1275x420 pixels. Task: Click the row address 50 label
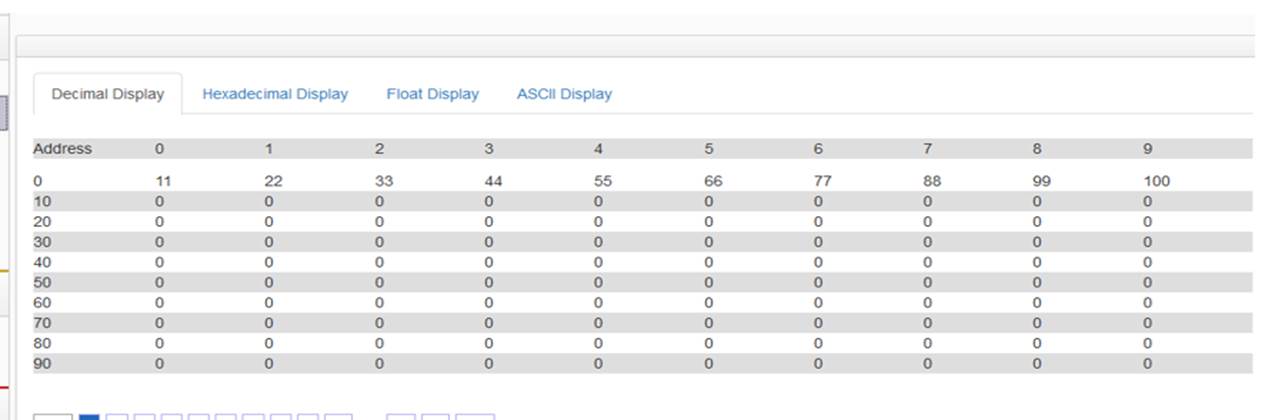tap(42, 282)
